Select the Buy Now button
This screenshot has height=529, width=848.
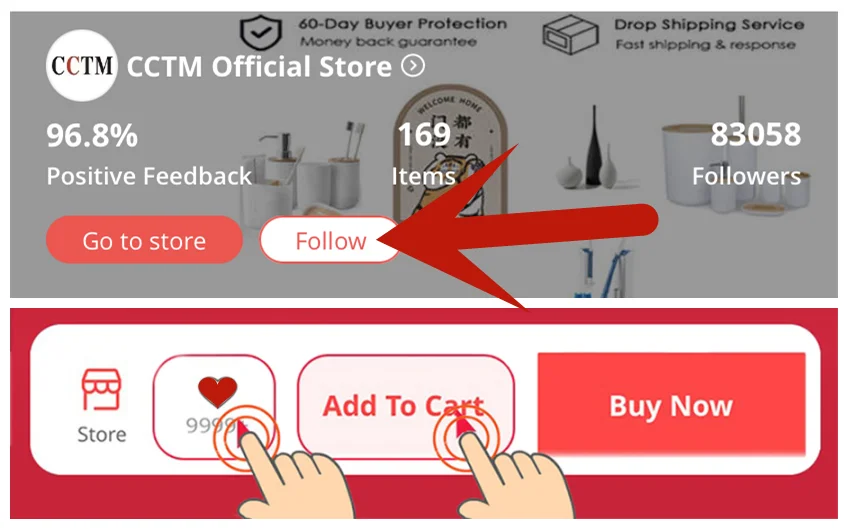coord(671,405)
